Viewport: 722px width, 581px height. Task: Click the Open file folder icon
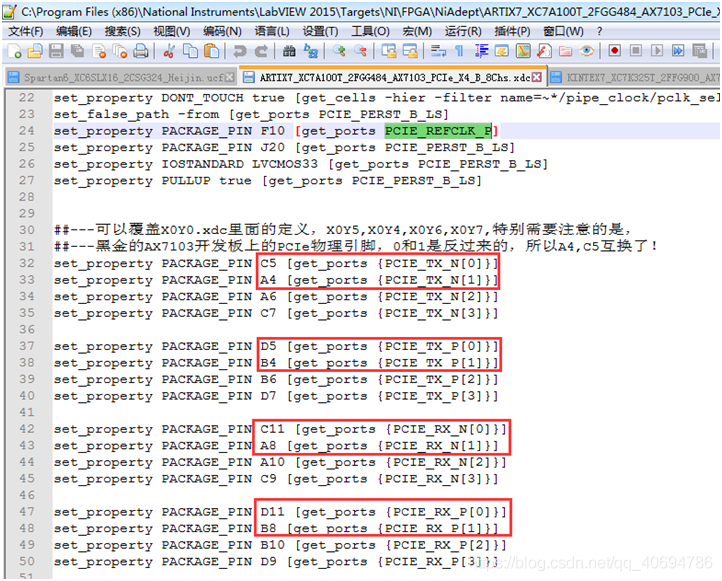point(33,51)
